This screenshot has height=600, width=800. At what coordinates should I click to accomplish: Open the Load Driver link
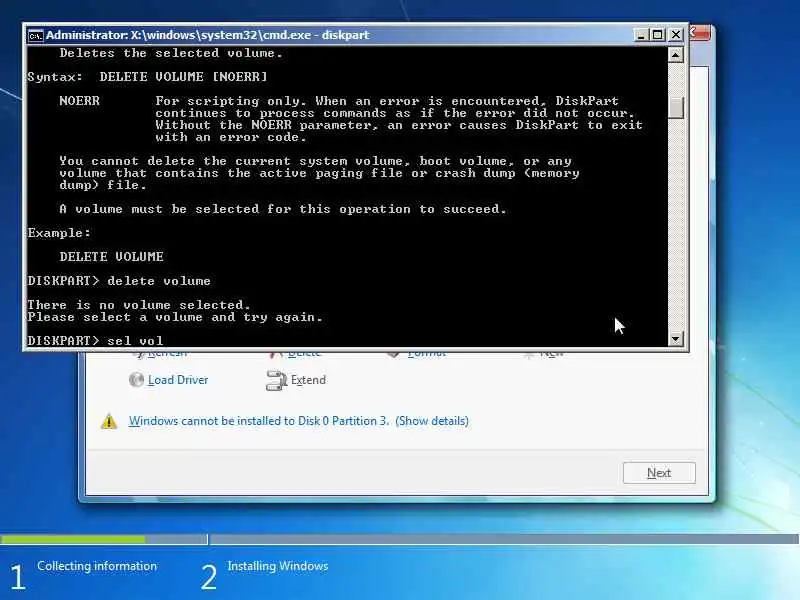pyautogui.click(x=178, y=380)
